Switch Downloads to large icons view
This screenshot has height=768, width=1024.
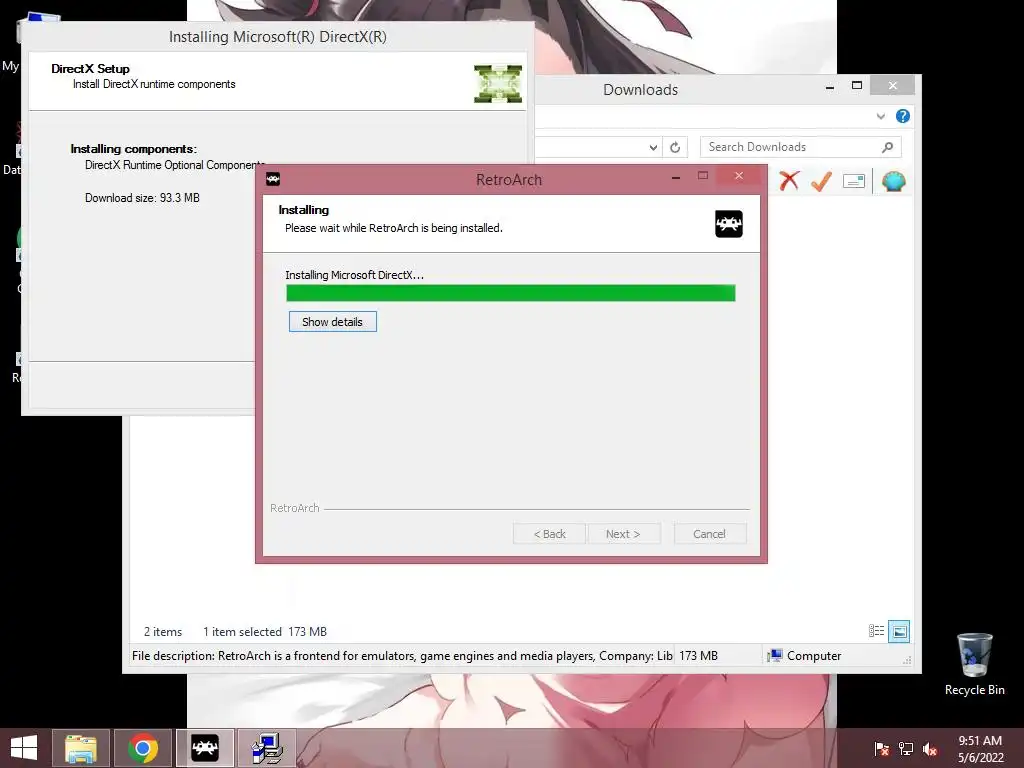899,631
